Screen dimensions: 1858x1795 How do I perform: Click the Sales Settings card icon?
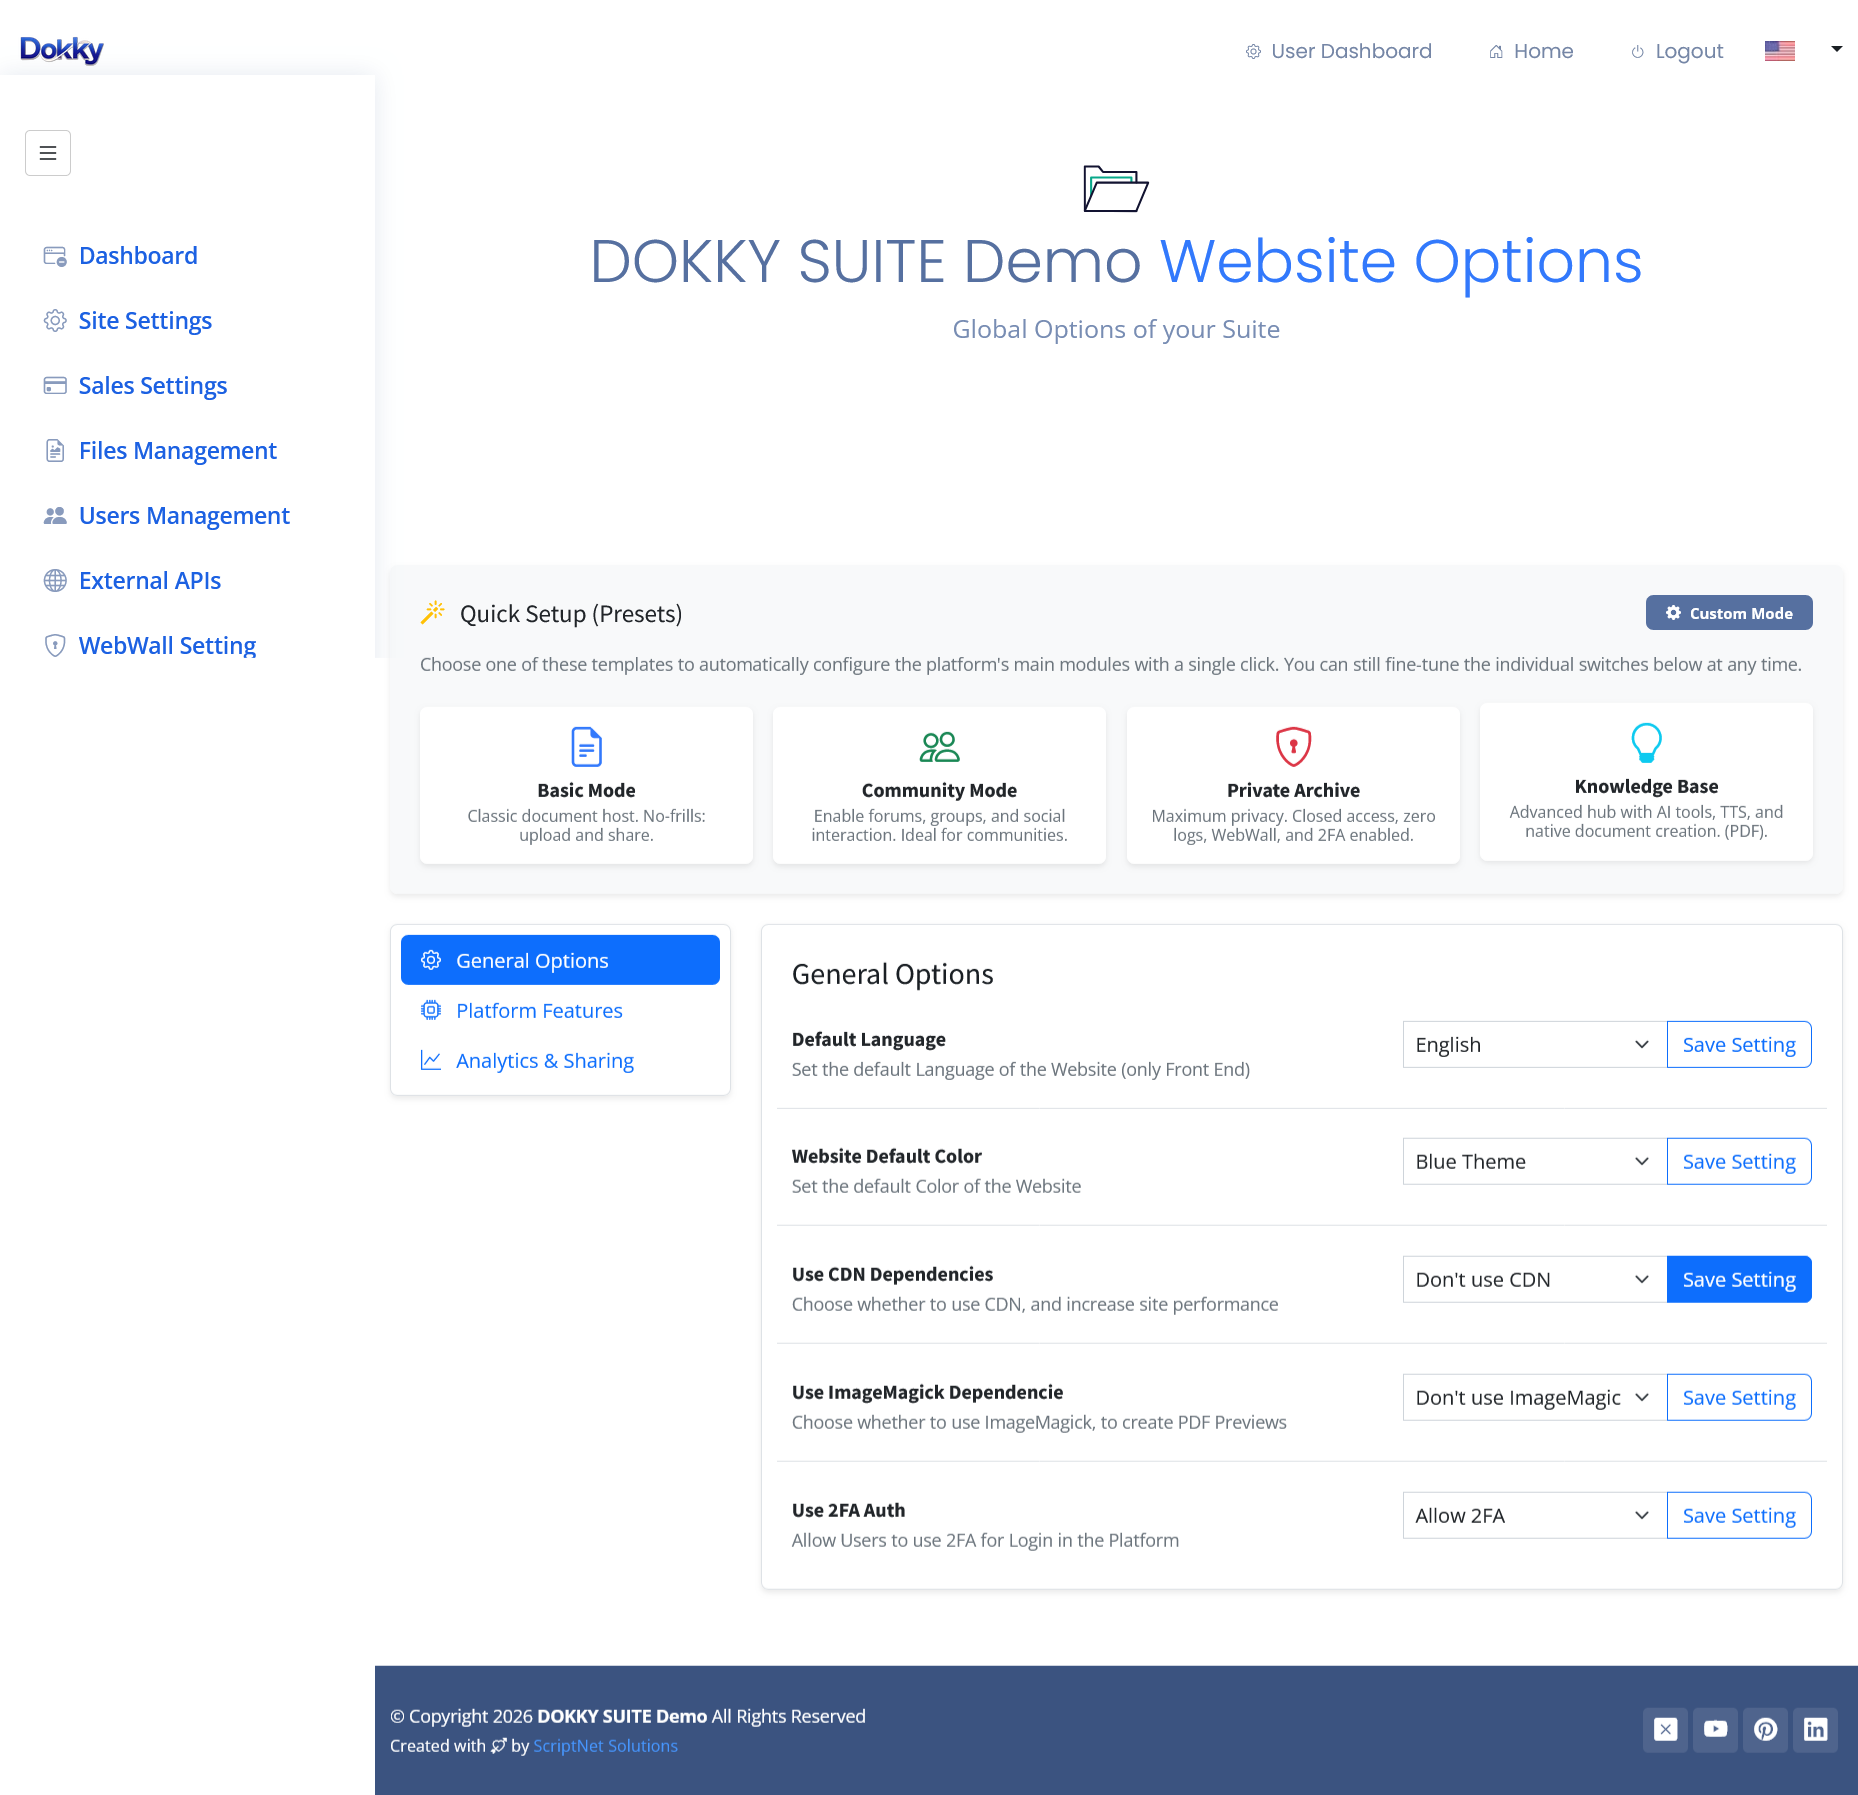pyautogui.click(x=55, y=386)
